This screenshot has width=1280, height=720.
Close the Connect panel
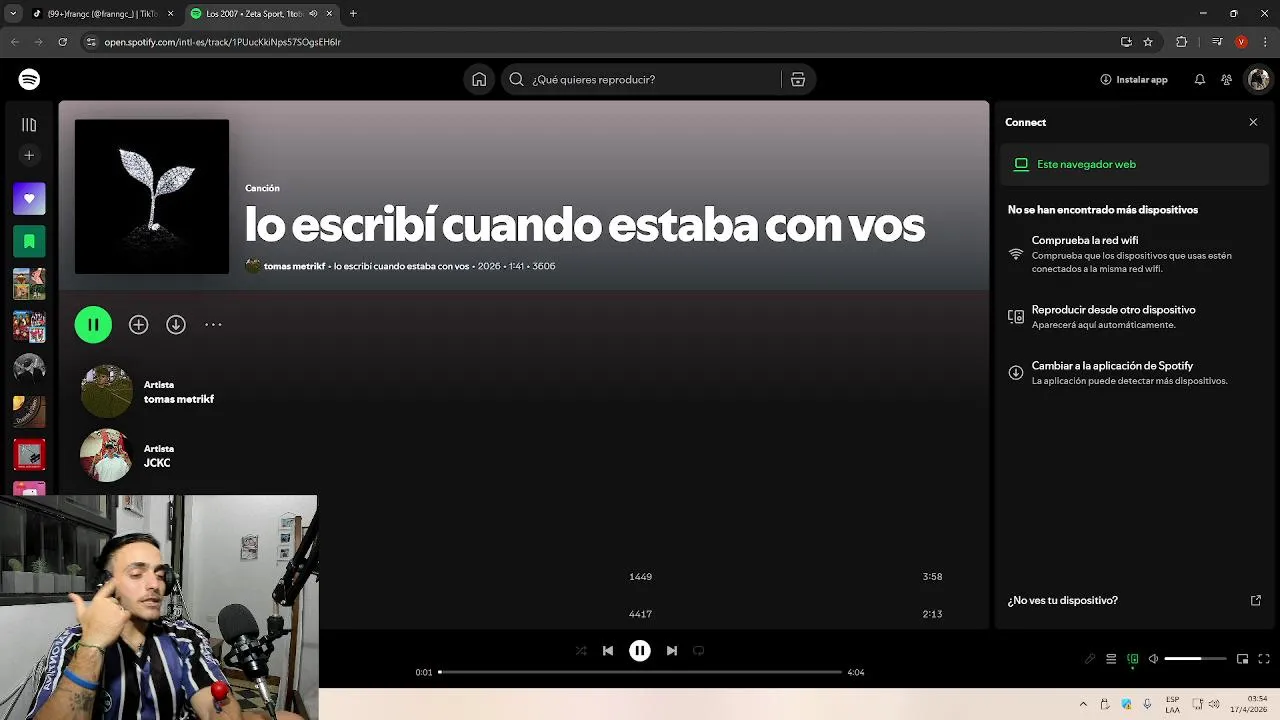coord(1253,122)
